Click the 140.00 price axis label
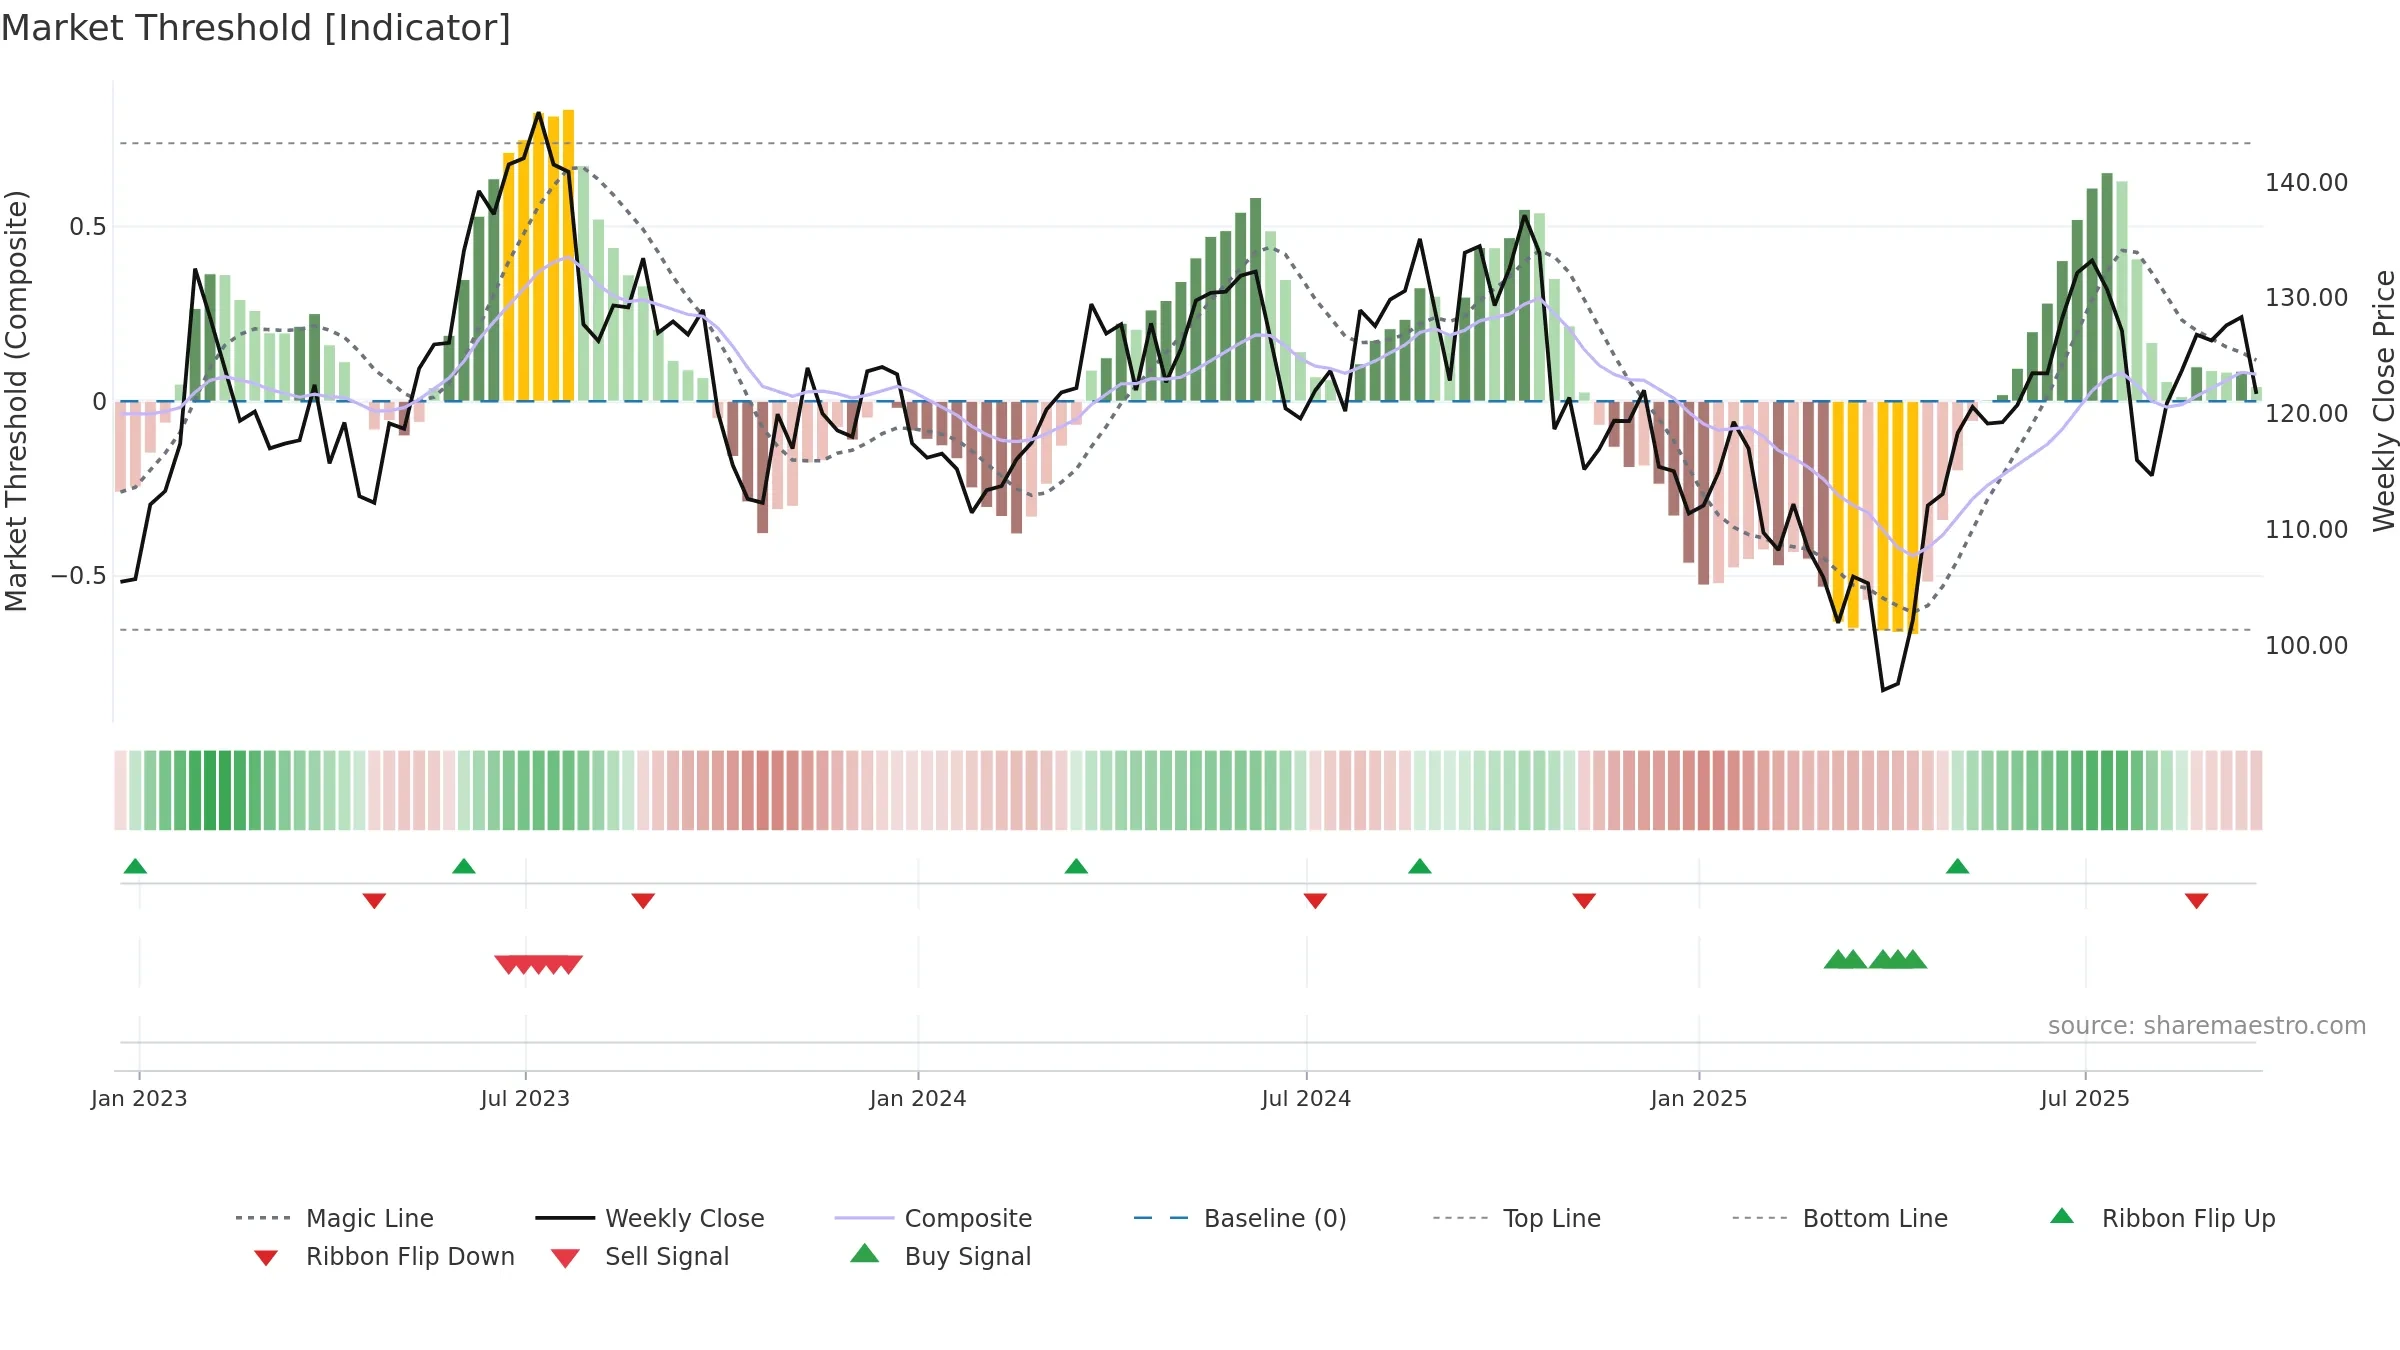The height and width of the screenshot is (1350, 2400). tap(2306, 182)
